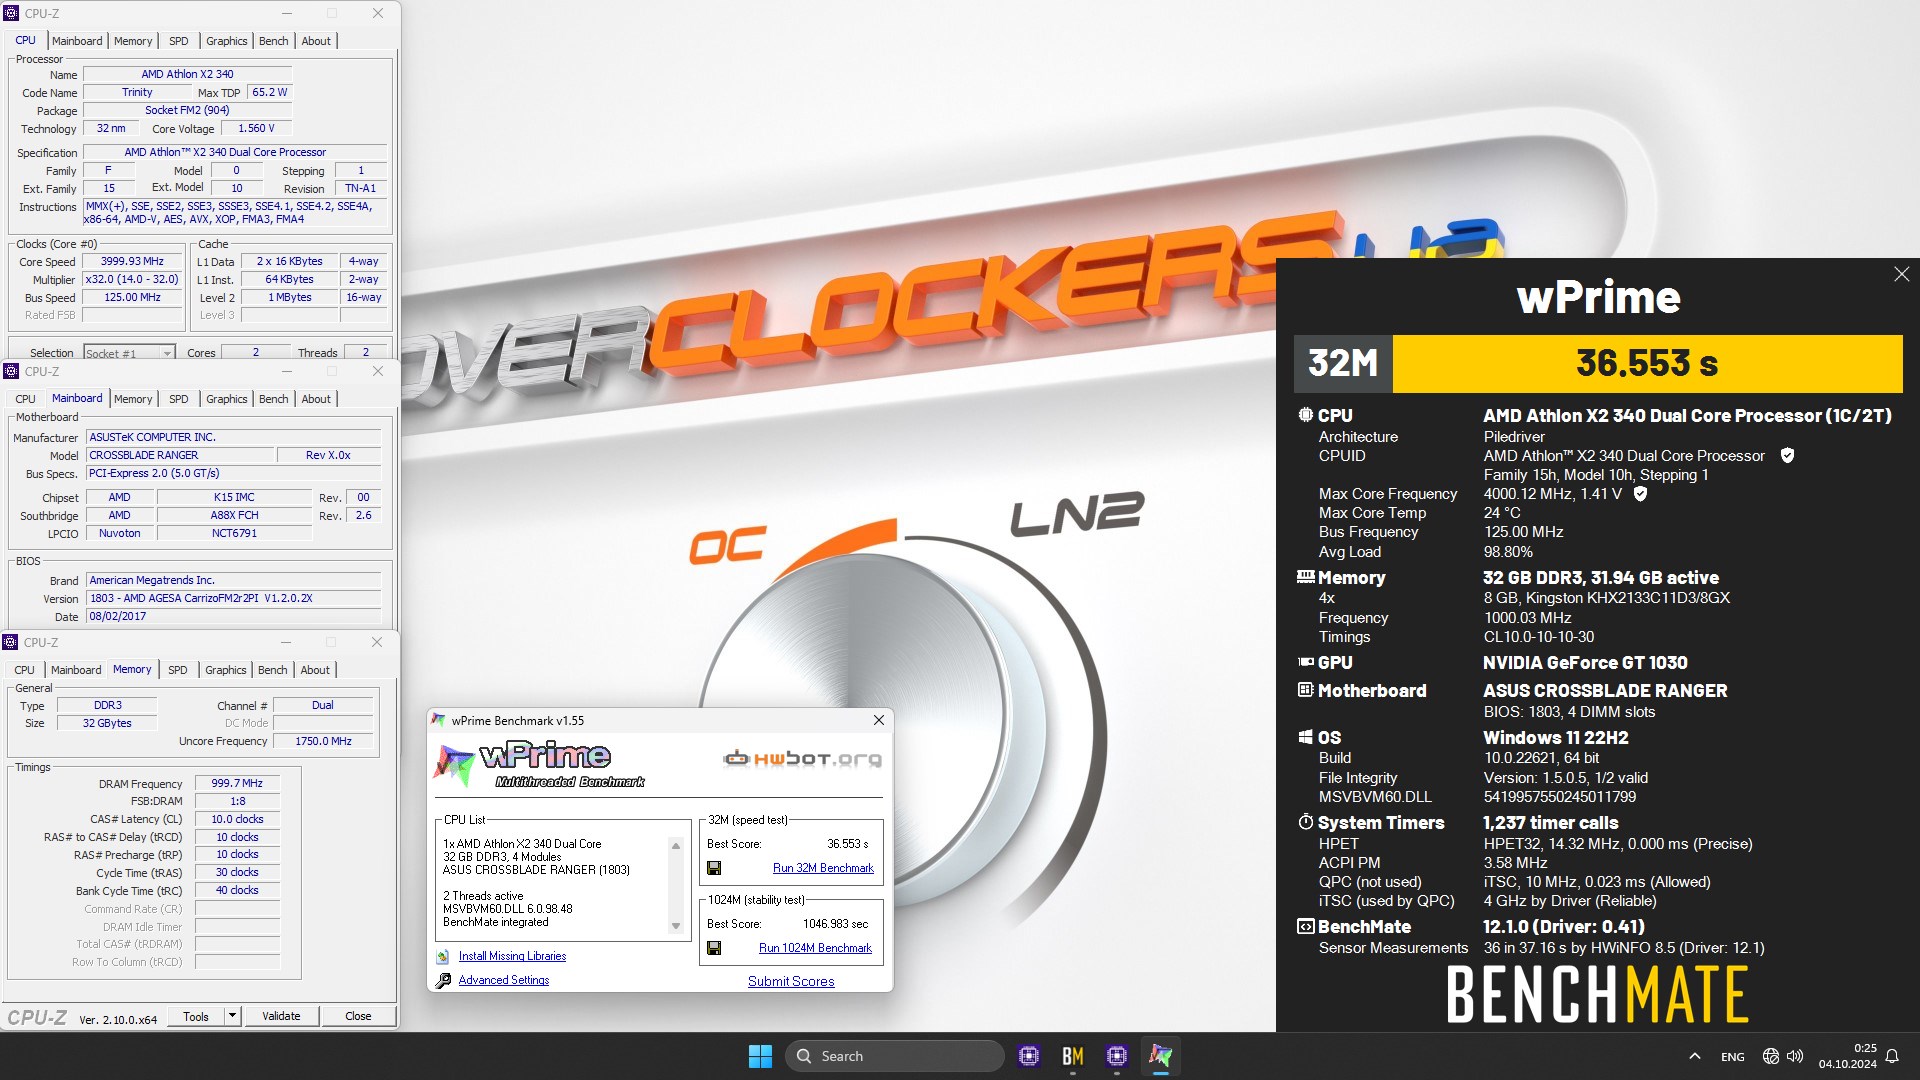Open the taskbar clock and date
This screenshot has width=1920, height=1080.
click(x=1847, y=1056)
